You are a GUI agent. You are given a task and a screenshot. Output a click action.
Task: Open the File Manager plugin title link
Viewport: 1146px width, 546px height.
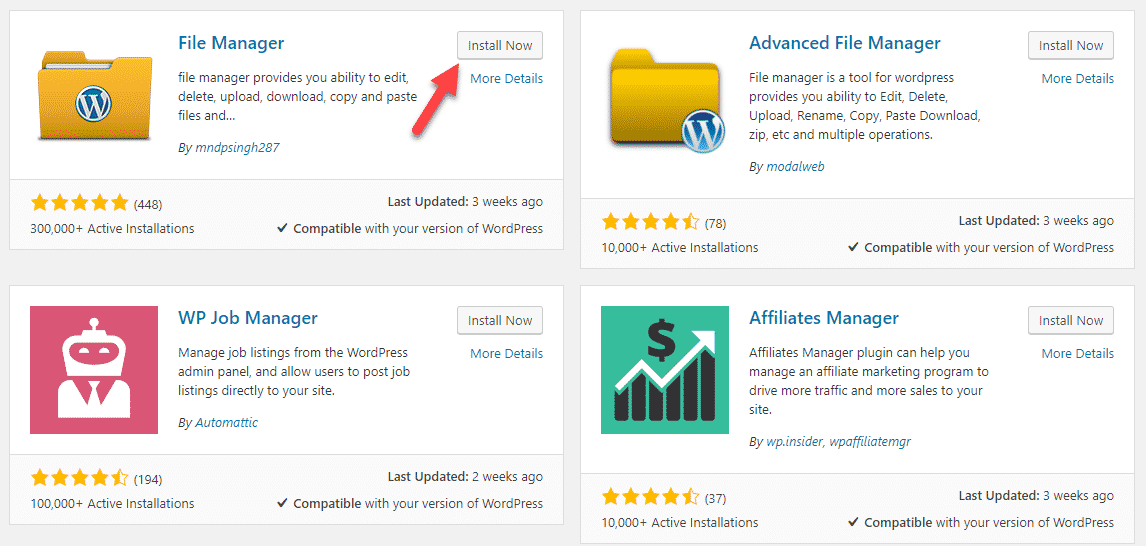click(x=231, y=43)
